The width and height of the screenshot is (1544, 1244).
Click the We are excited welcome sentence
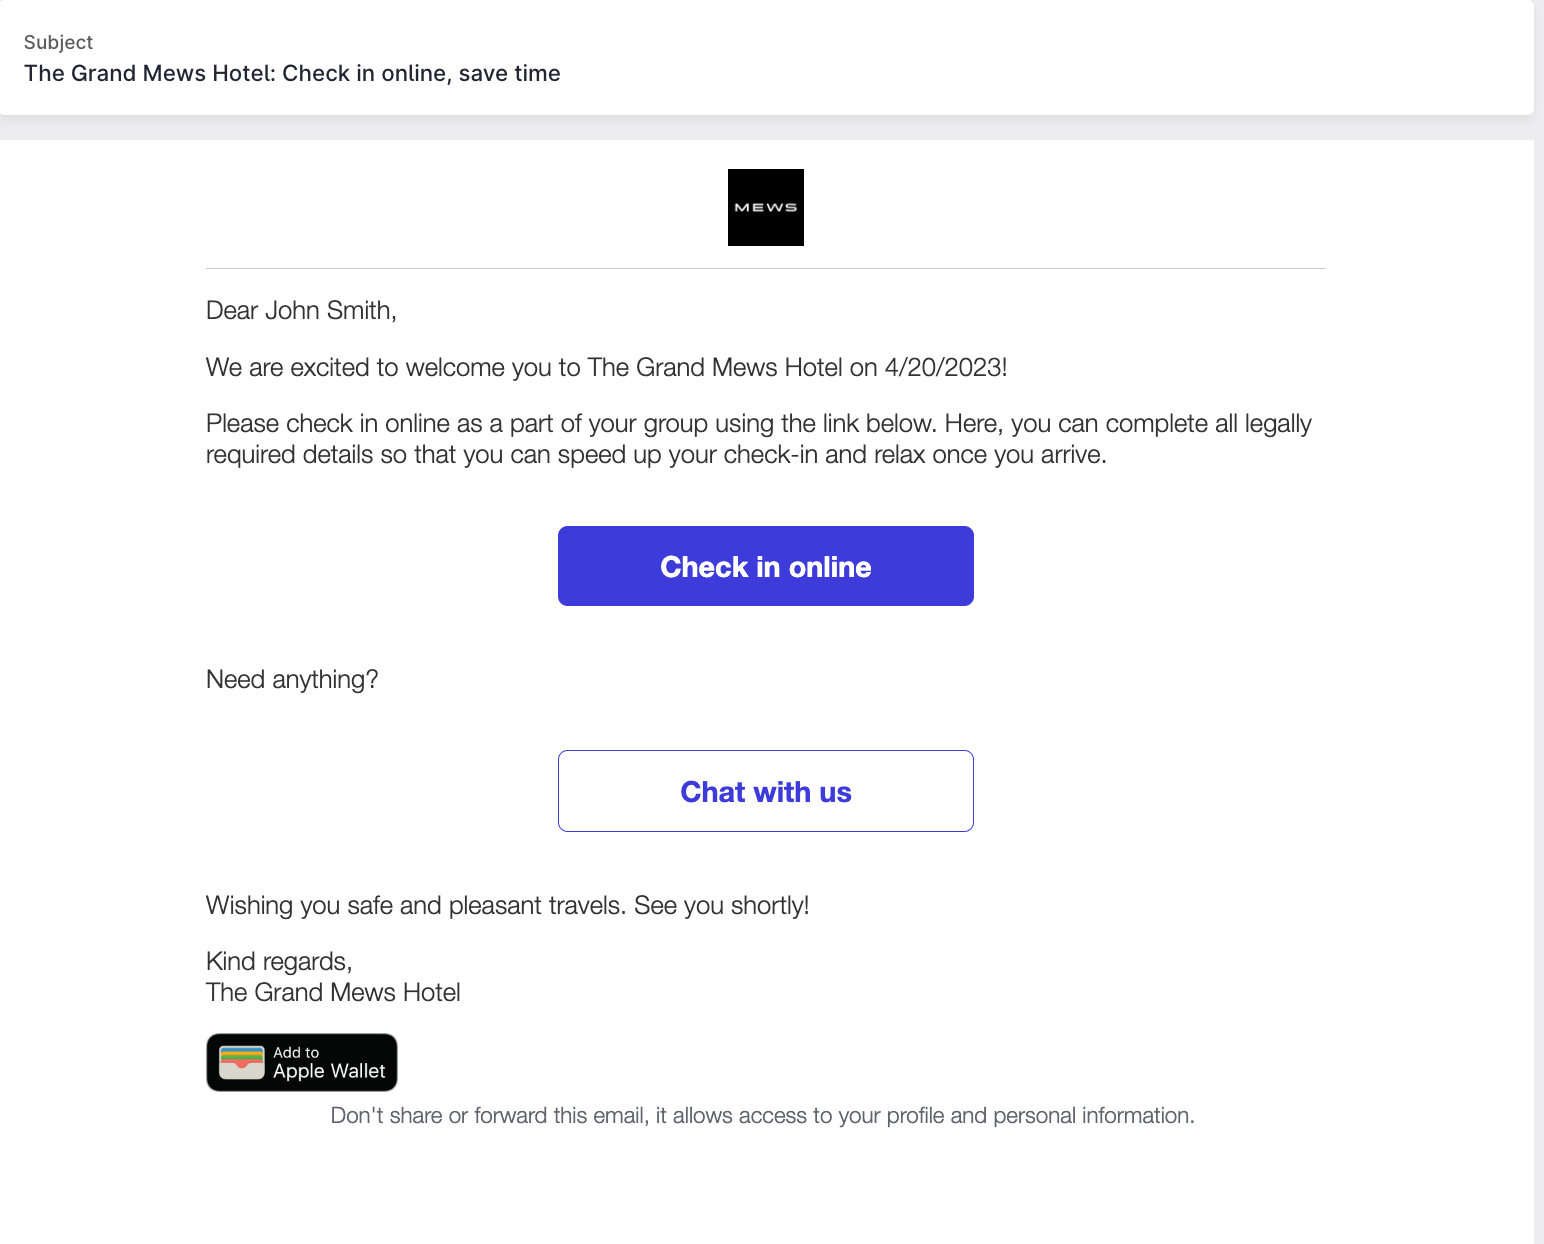click(x=606, y=367)
